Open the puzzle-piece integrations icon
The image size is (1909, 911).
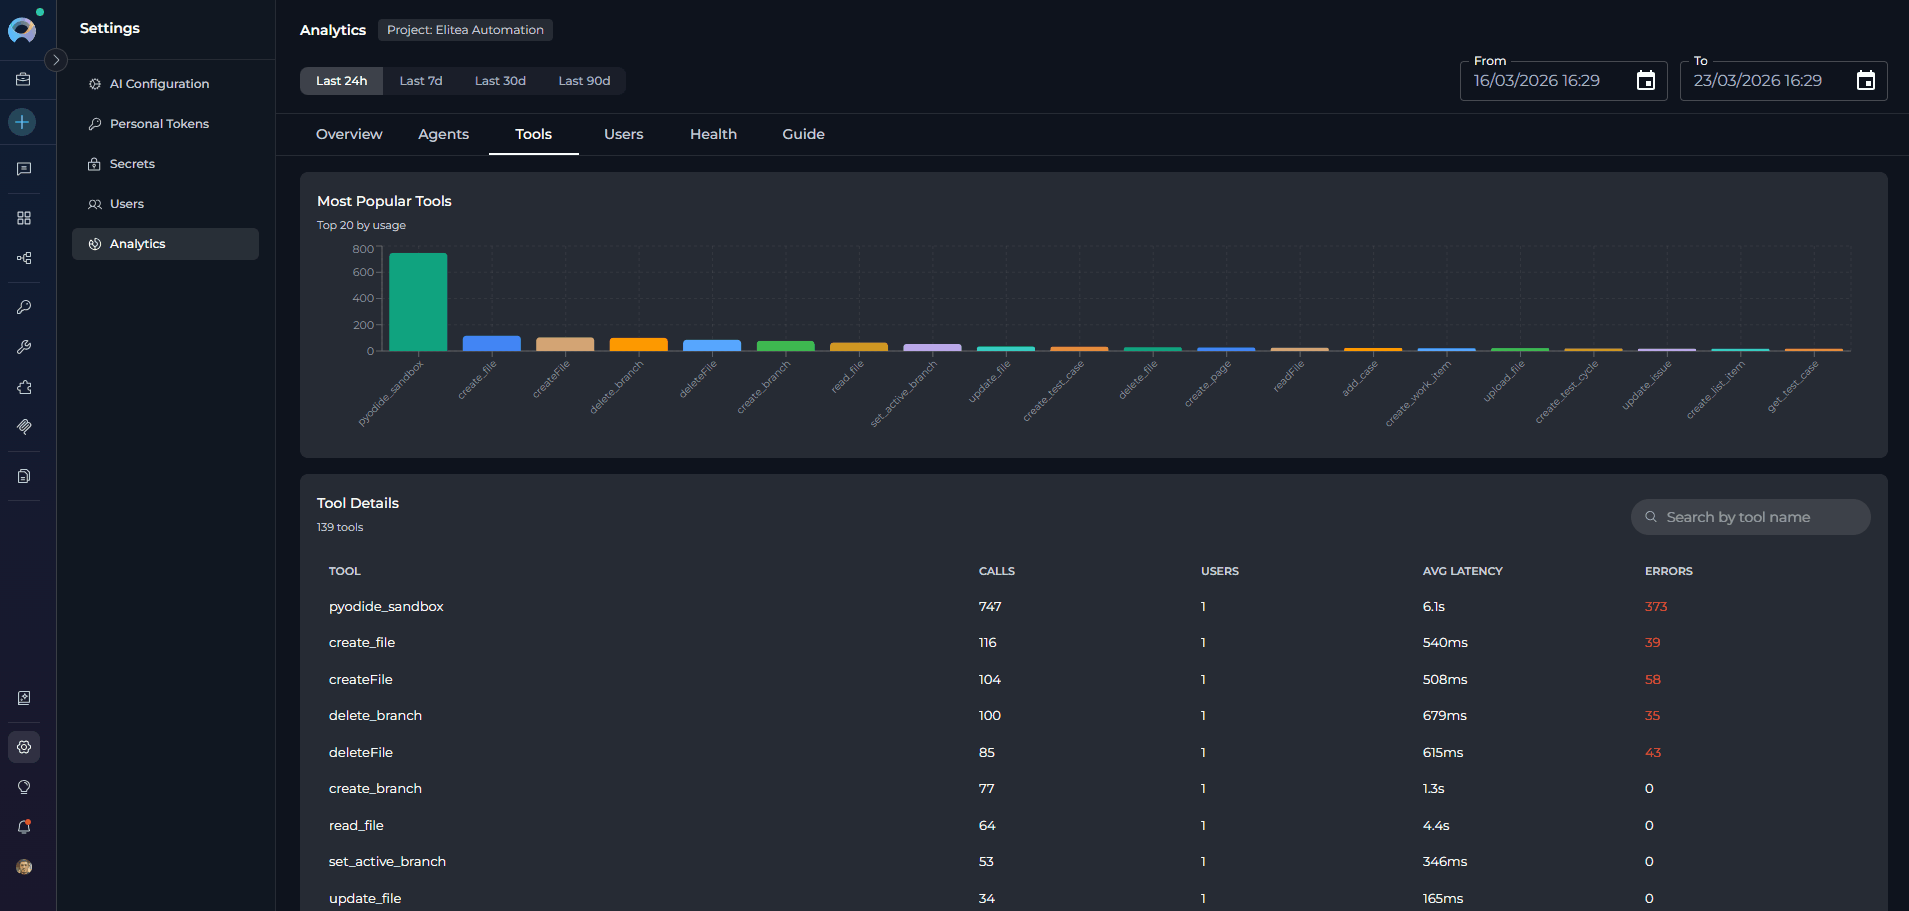coord(24,387)
